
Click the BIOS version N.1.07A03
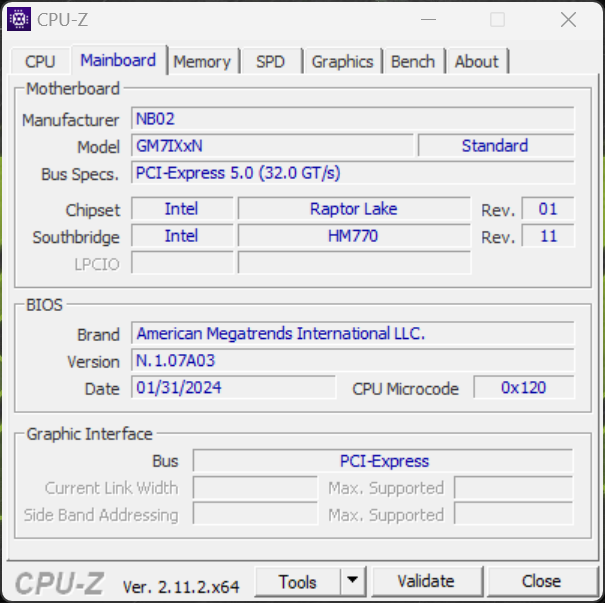(353, 360)
